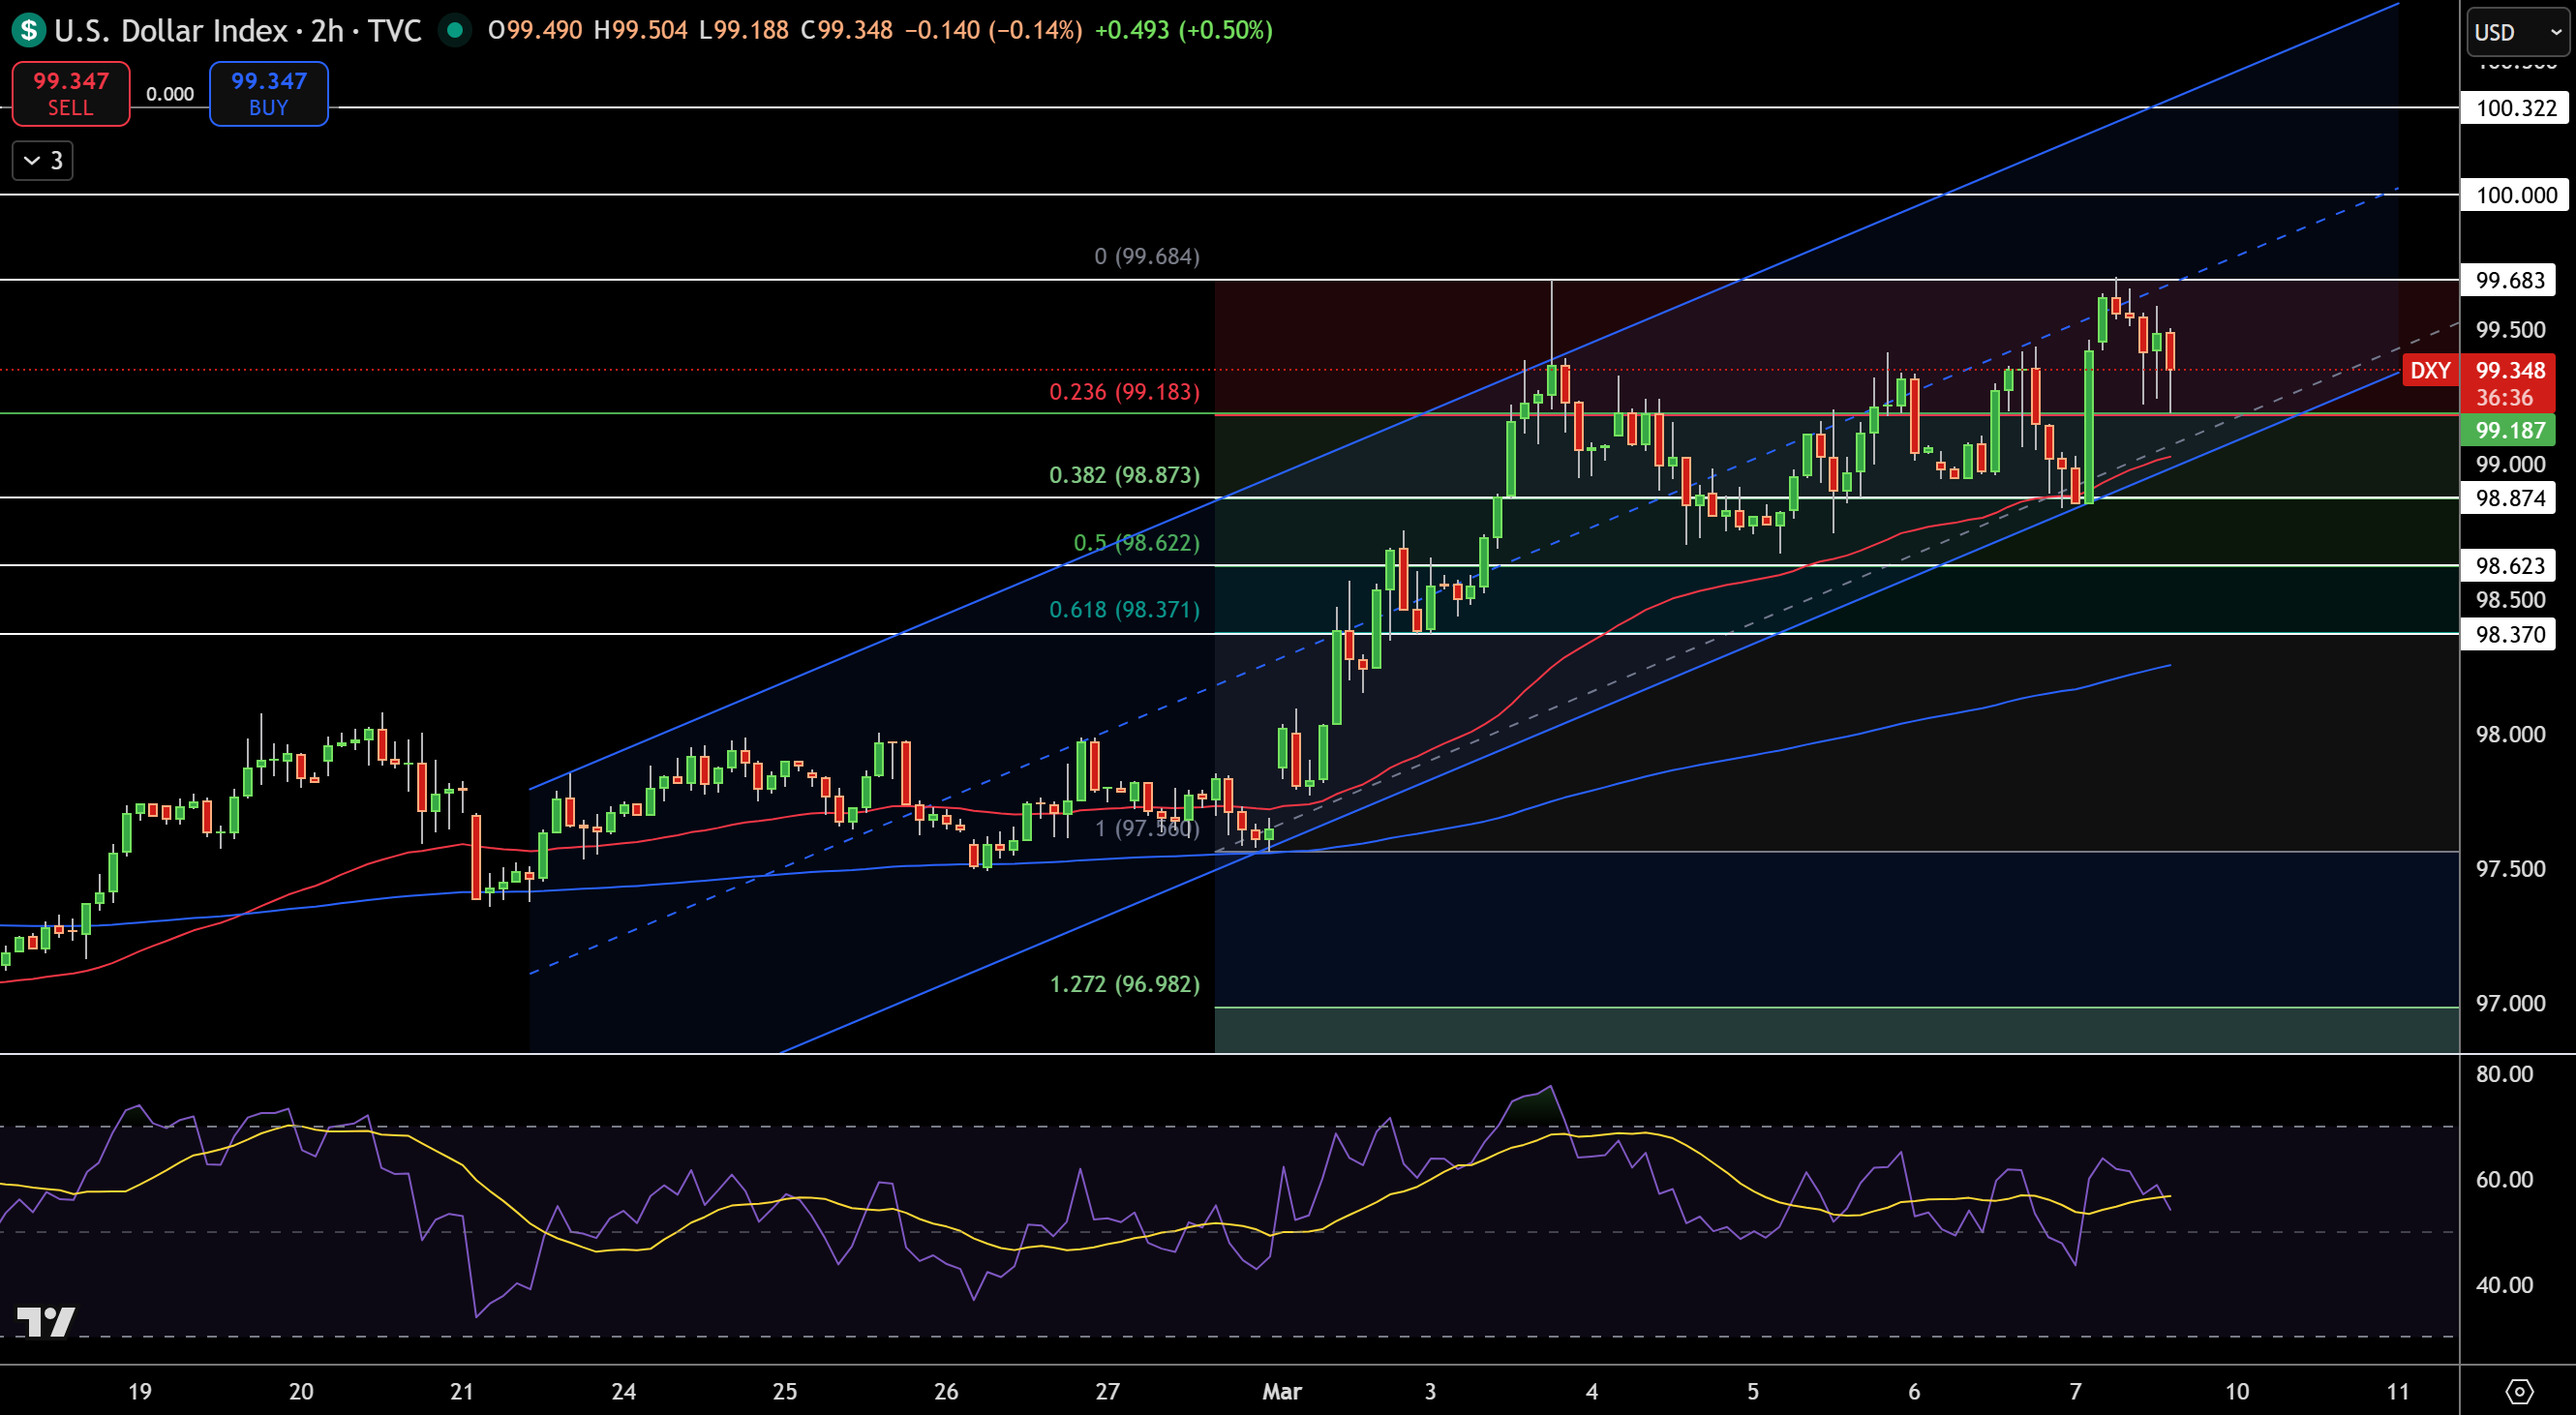Image resolution: width=2576 pixels, height=1415 pixels.
Task: Click the Fibonacci 0 (99.684) label
Action: pos(1146,257)
